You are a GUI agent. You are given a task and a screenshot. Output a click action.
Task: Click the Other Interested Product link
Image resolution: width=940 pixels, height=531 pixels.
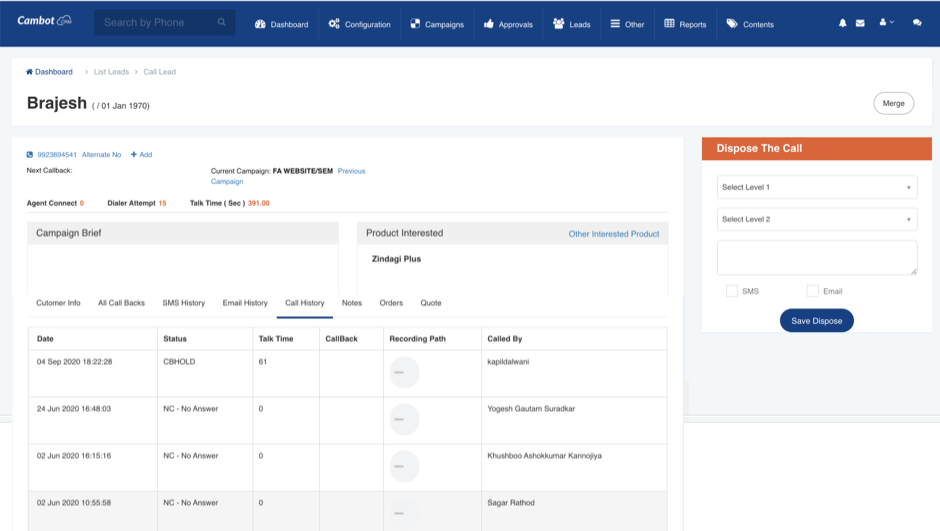[614, 234]
